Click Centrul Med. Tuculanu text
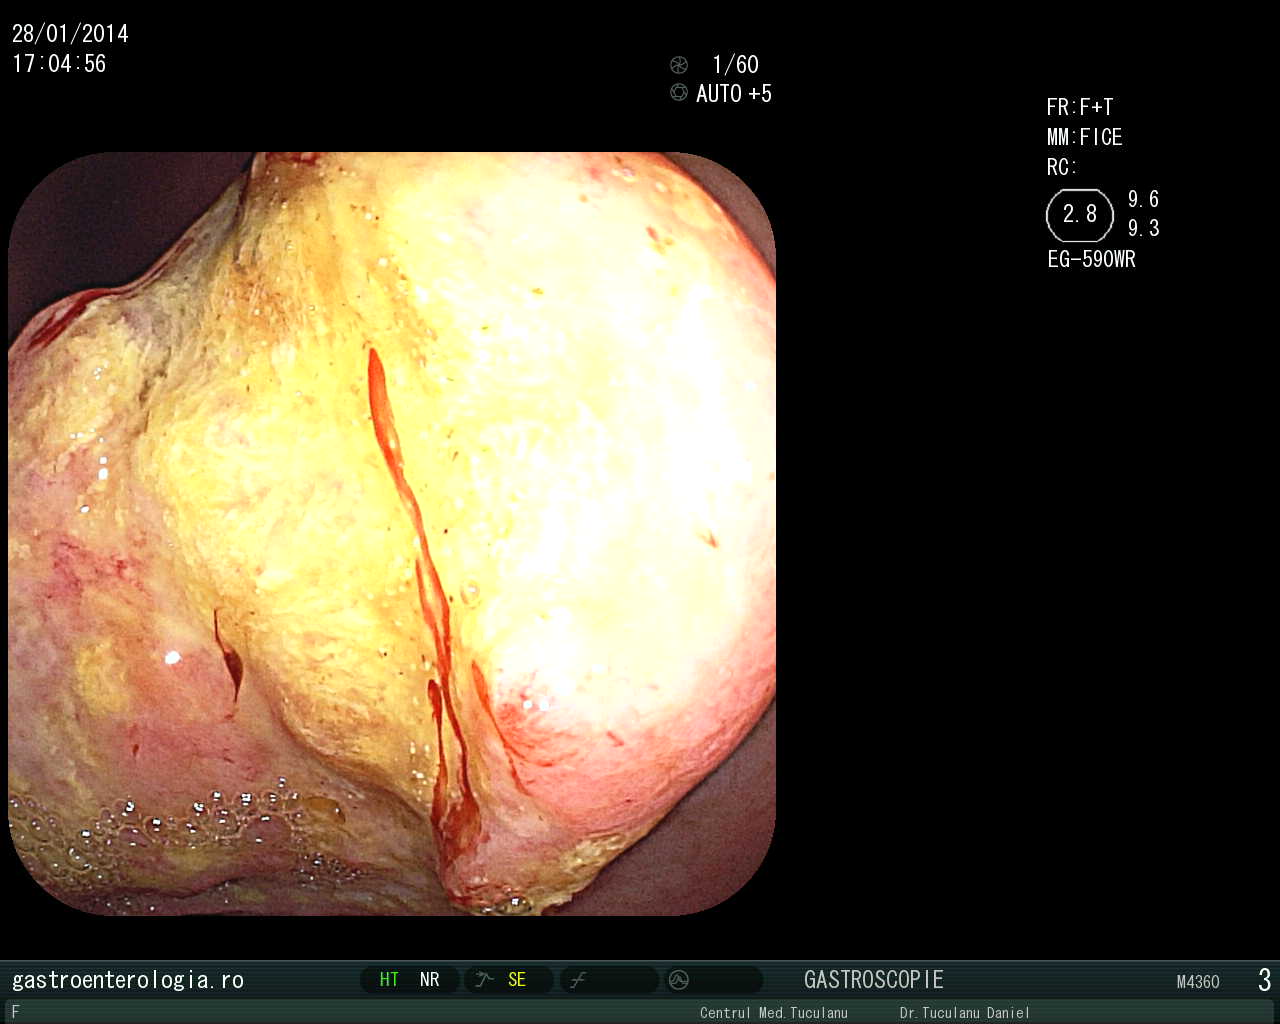 [774, 1013]
